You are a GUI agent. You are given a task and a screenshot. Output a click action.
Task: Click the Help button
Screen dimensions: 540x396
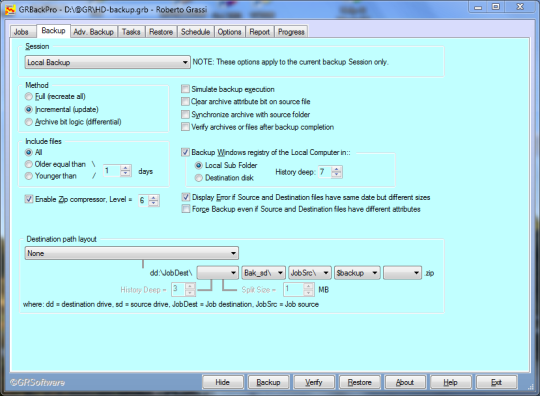tap(450, 382)
